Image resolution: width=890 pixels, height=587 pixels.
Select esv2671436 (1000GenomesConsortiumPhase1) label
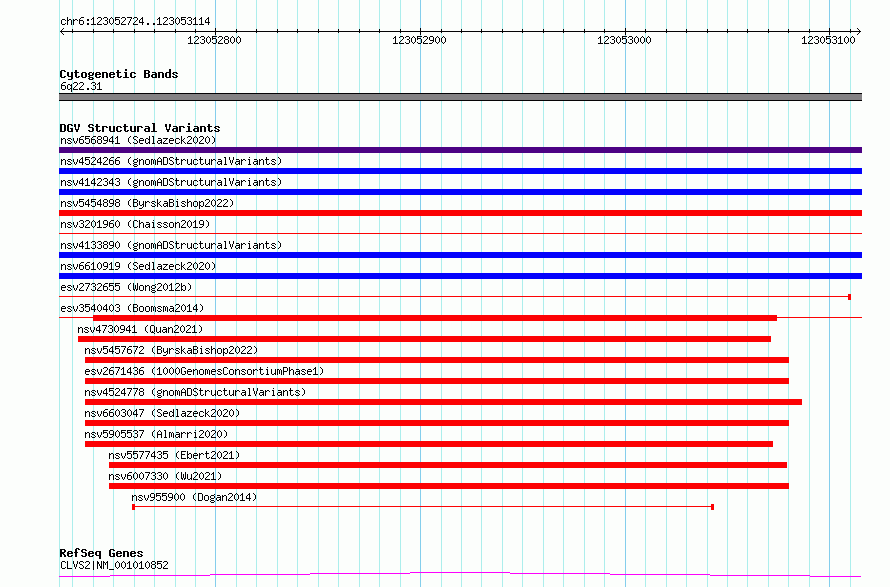204,371
